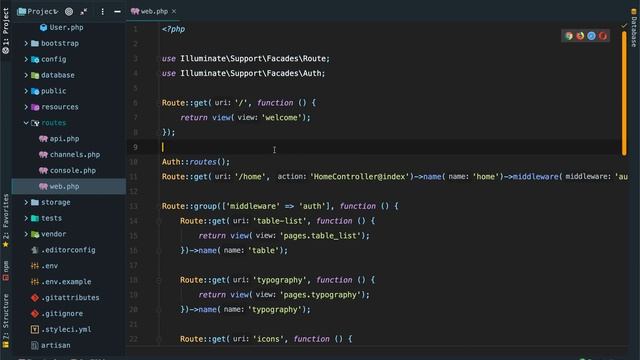Open the Database tool window
The height and width of the screenshot is (360, 640).
[x=633, y=28]
